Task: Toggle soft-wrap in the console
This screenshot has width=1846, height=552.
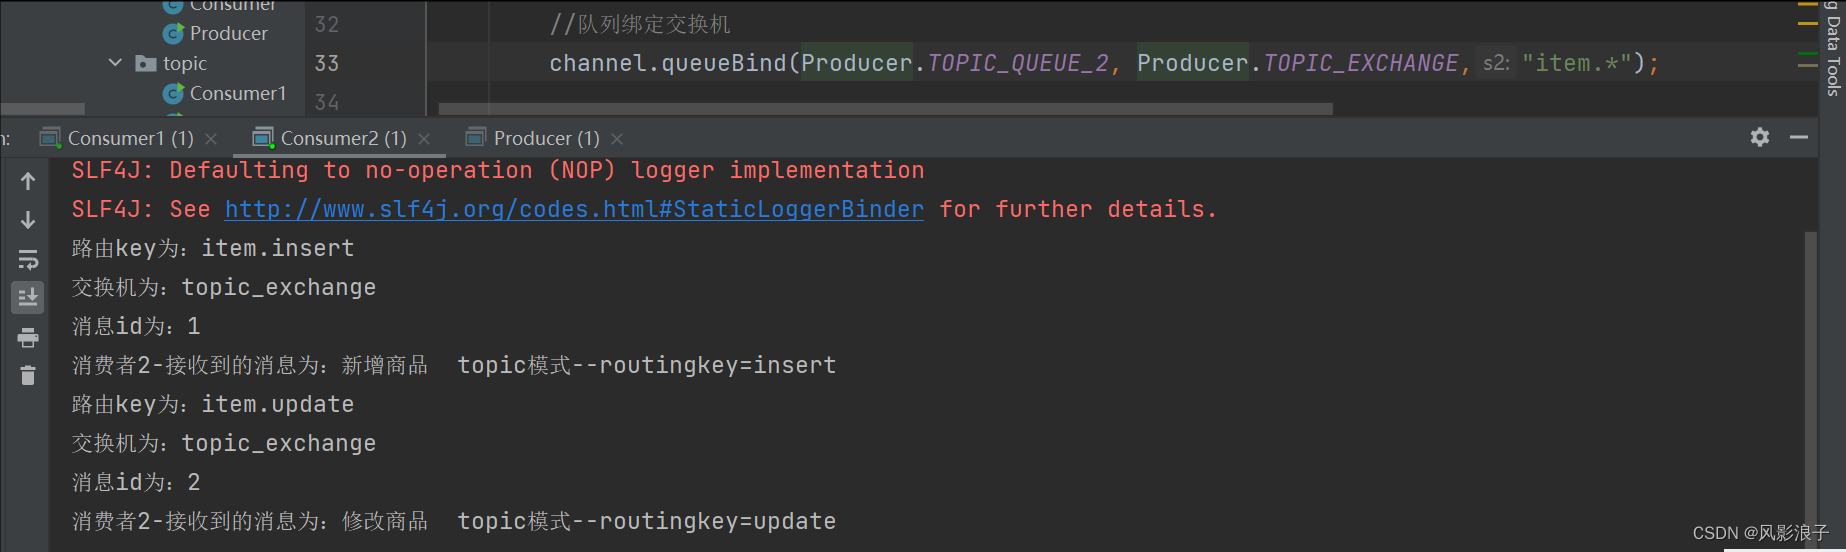Action: tap(28, 259)
